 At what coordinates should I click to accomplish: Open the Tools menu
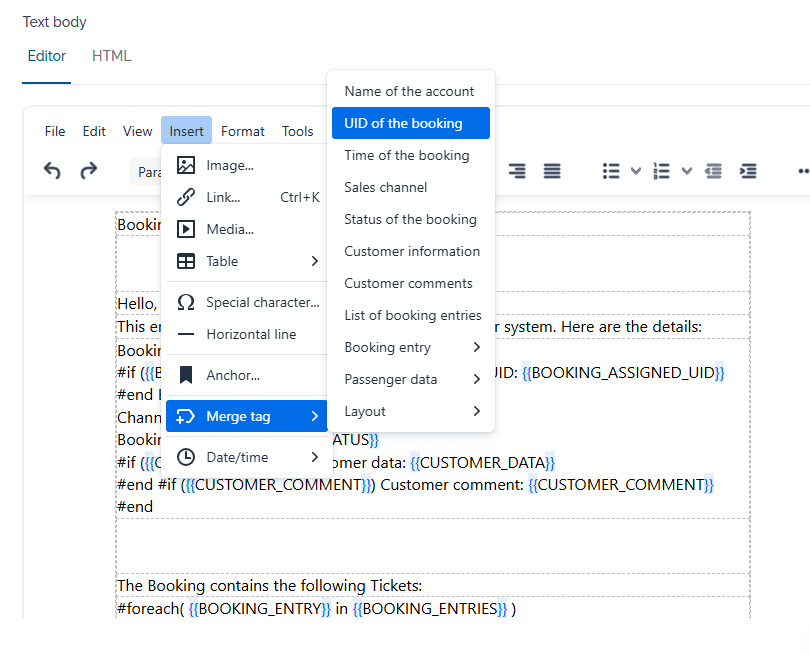pos(298,131)
